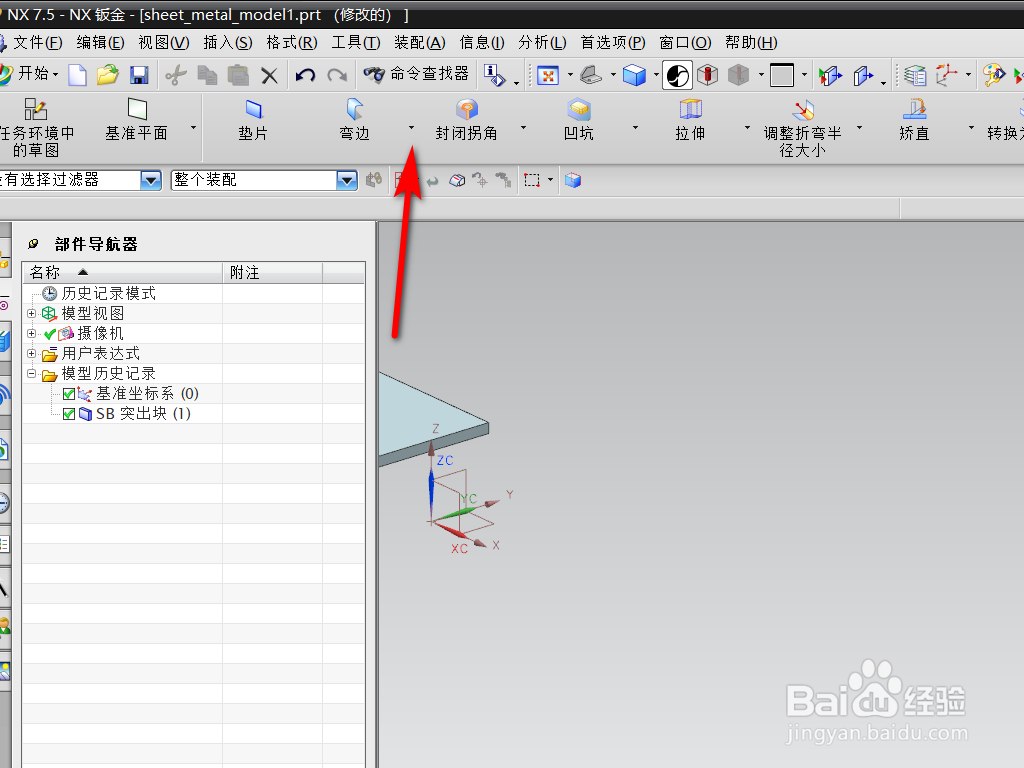
Task: Expand the 摄像机 tree node
Action: (31, 334)
